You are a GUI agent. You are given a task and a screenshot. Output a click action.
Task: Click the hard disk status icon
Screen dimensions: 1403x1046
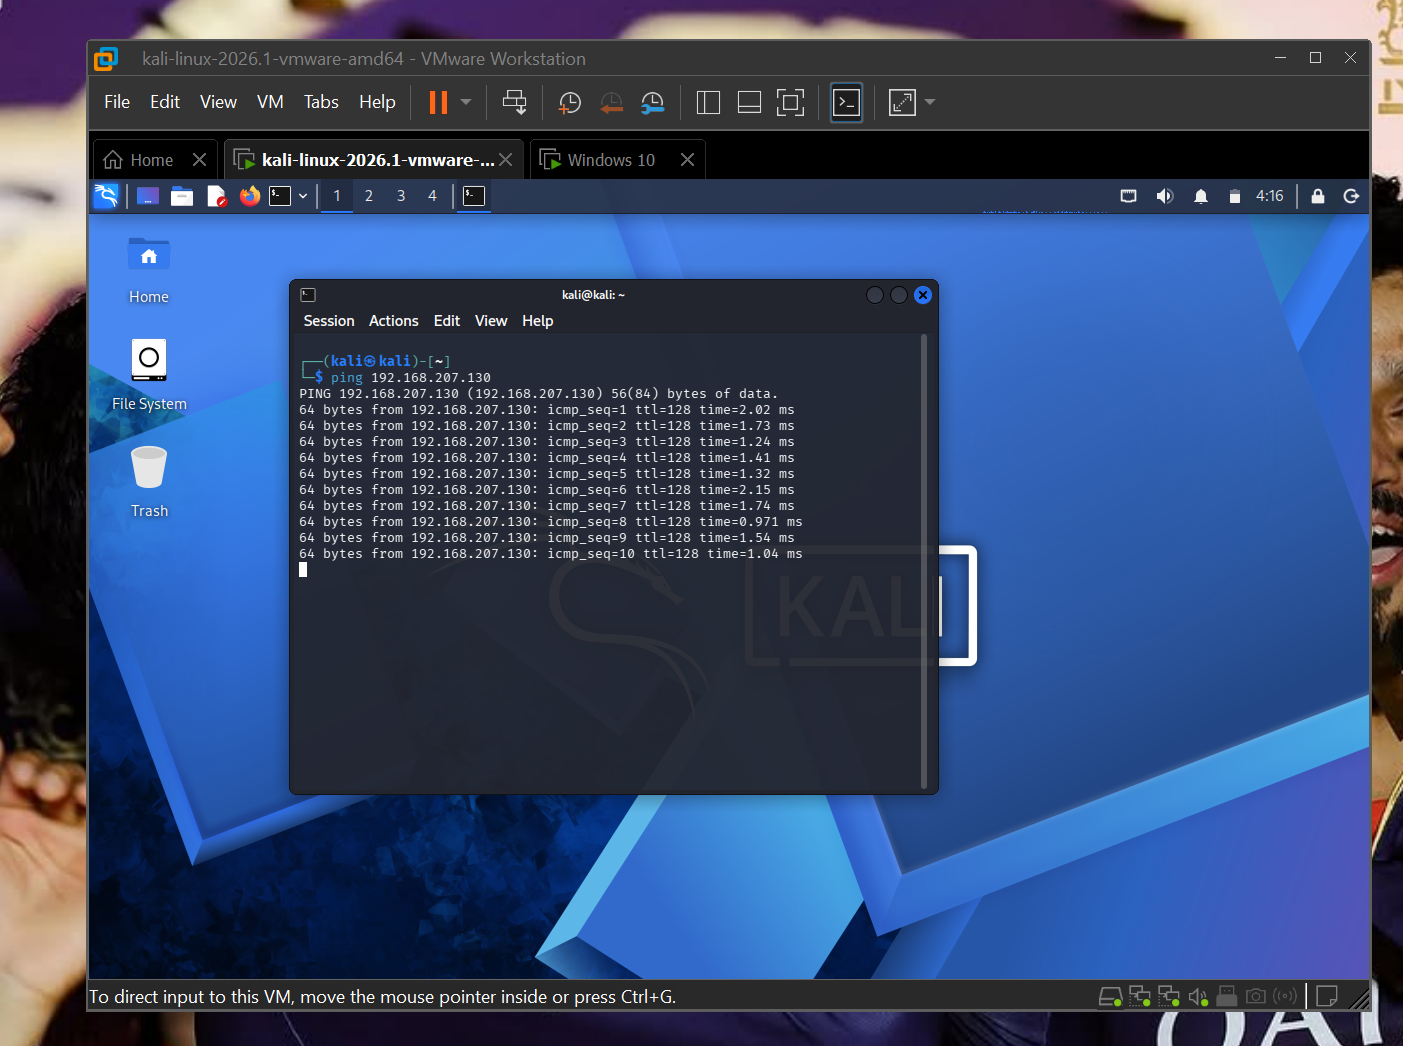point(1110,996)
